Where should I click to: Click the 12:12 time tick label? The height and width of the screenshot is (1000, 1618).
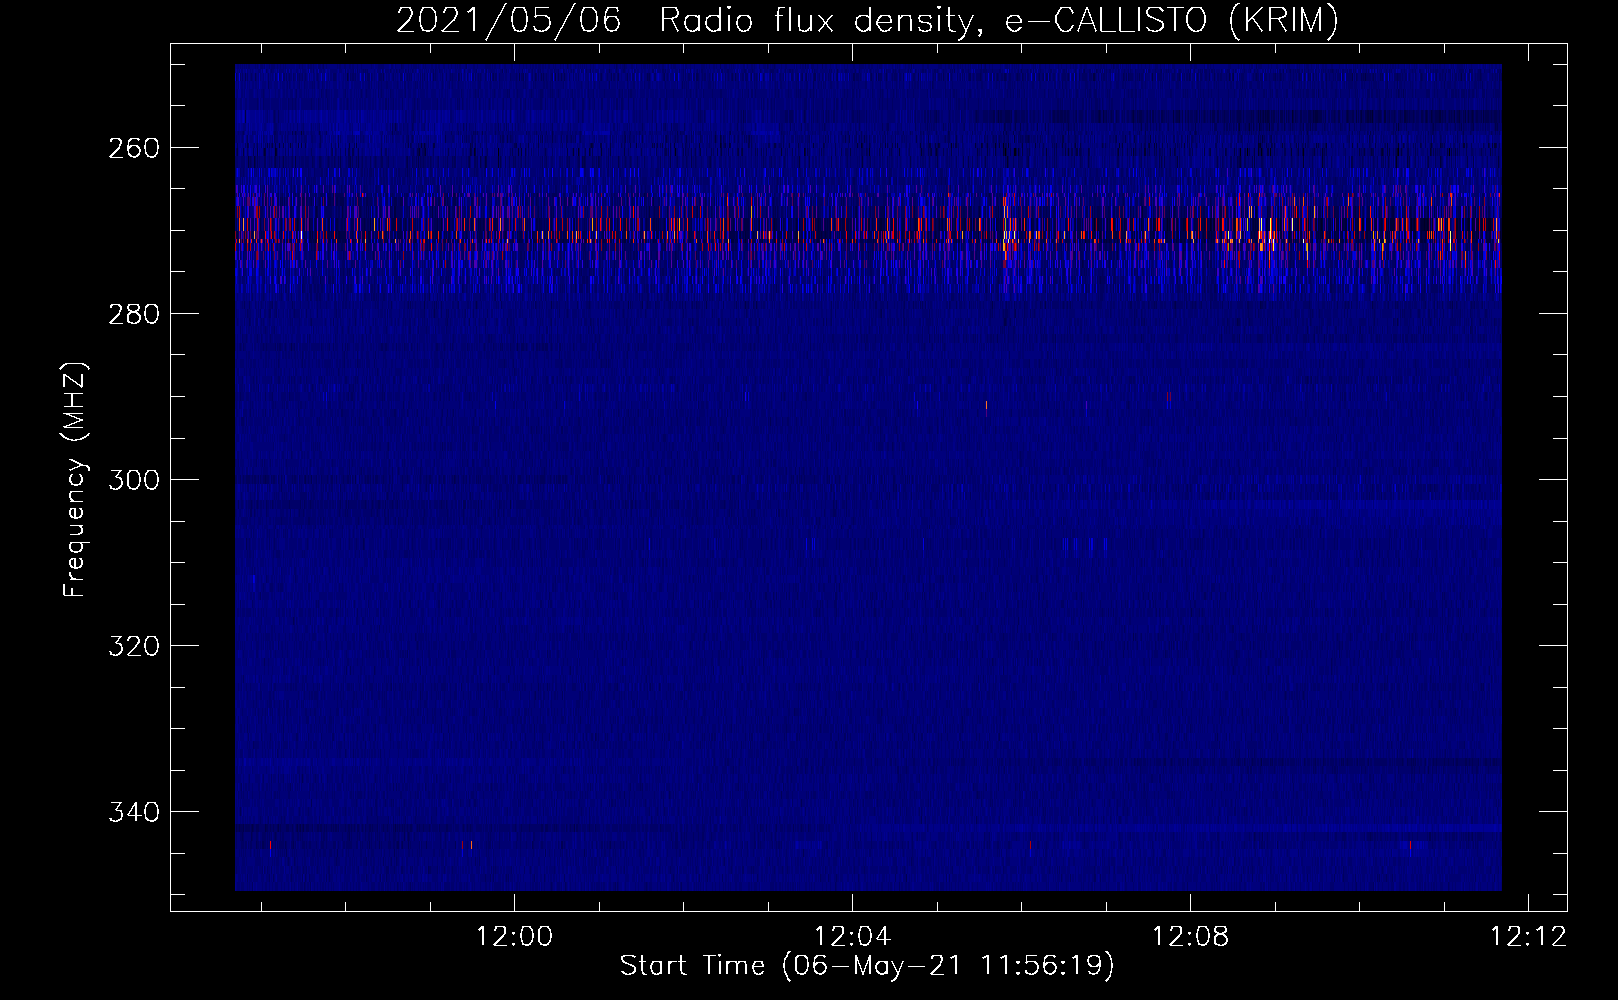point(1528,937)
